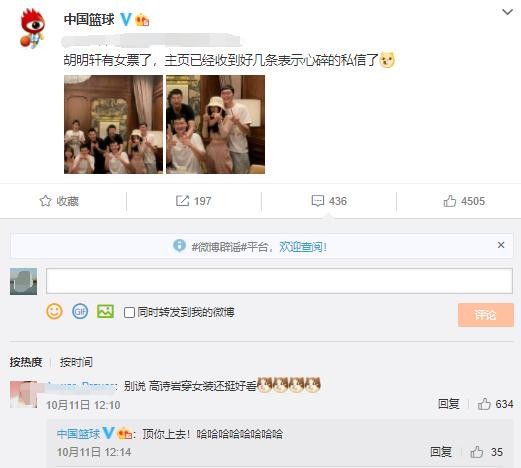Enable 同时转发到我的微博 checkbox
The width and height of the screenshot is (521, 468).
point(129,313)
